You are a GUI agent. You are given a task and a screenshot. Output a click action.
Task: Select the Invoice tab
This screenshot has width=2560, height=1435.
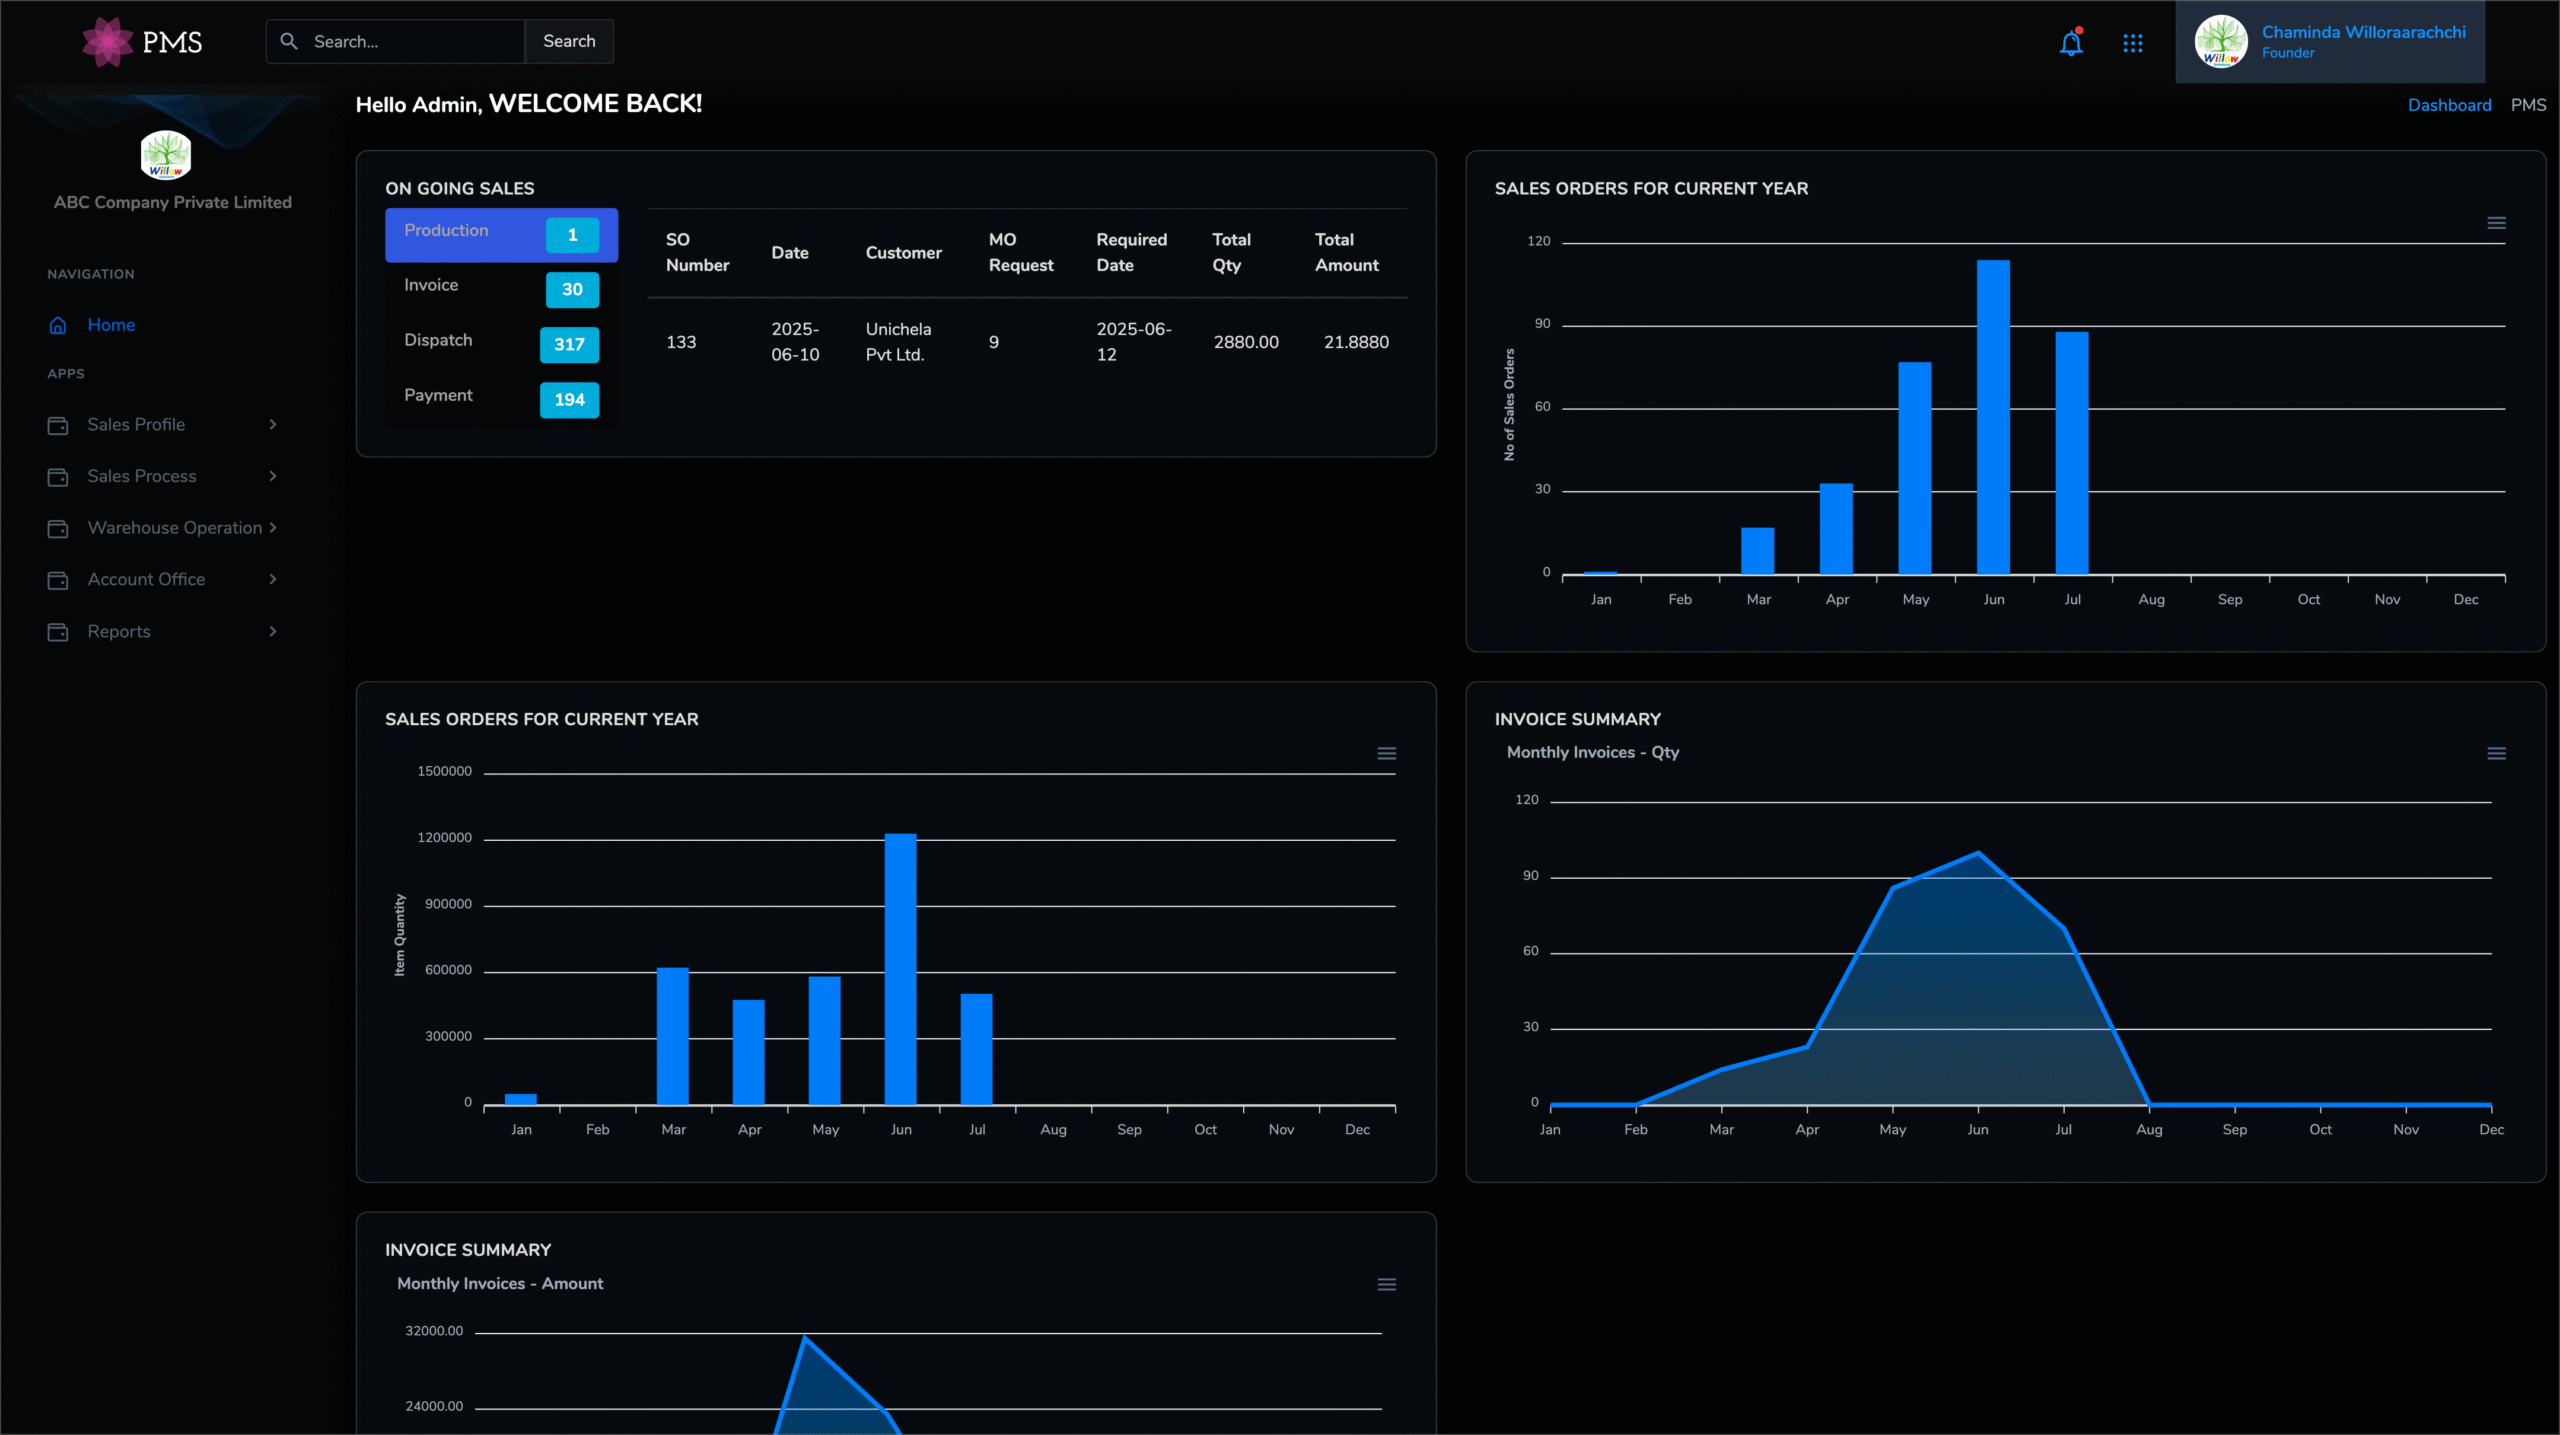[x=501, y=290]
